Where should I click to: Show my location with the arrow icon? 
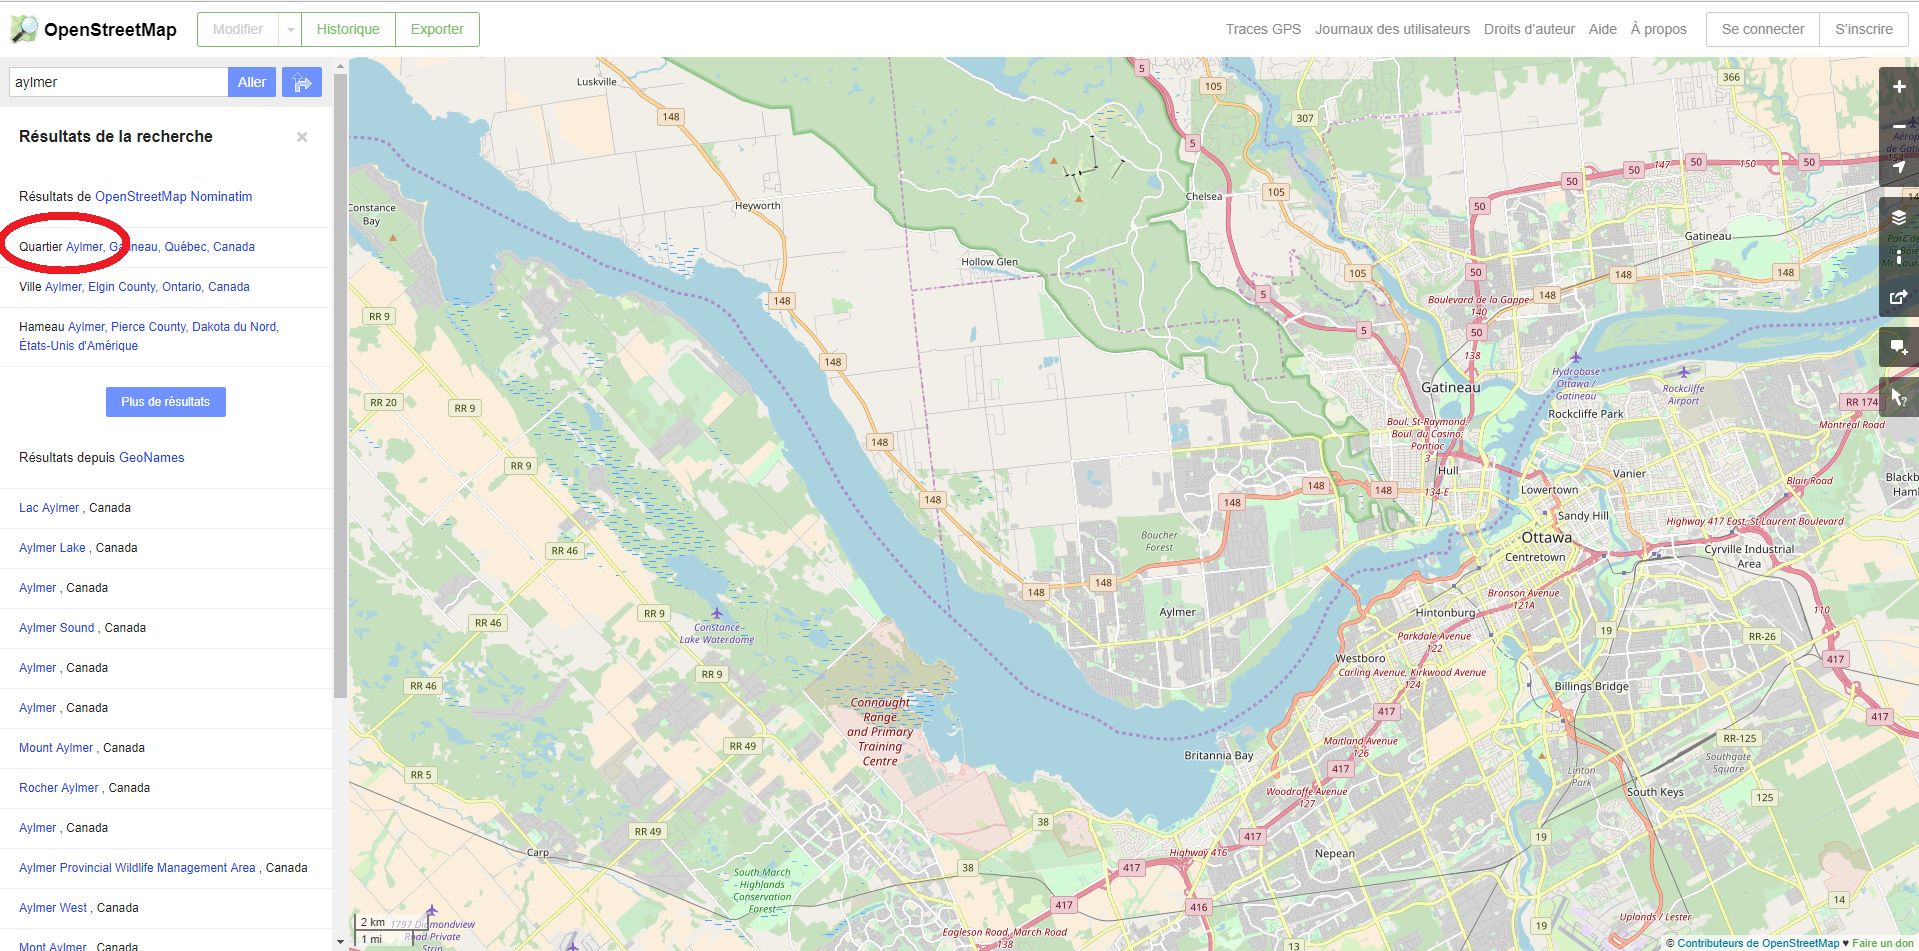point(1898,167)
